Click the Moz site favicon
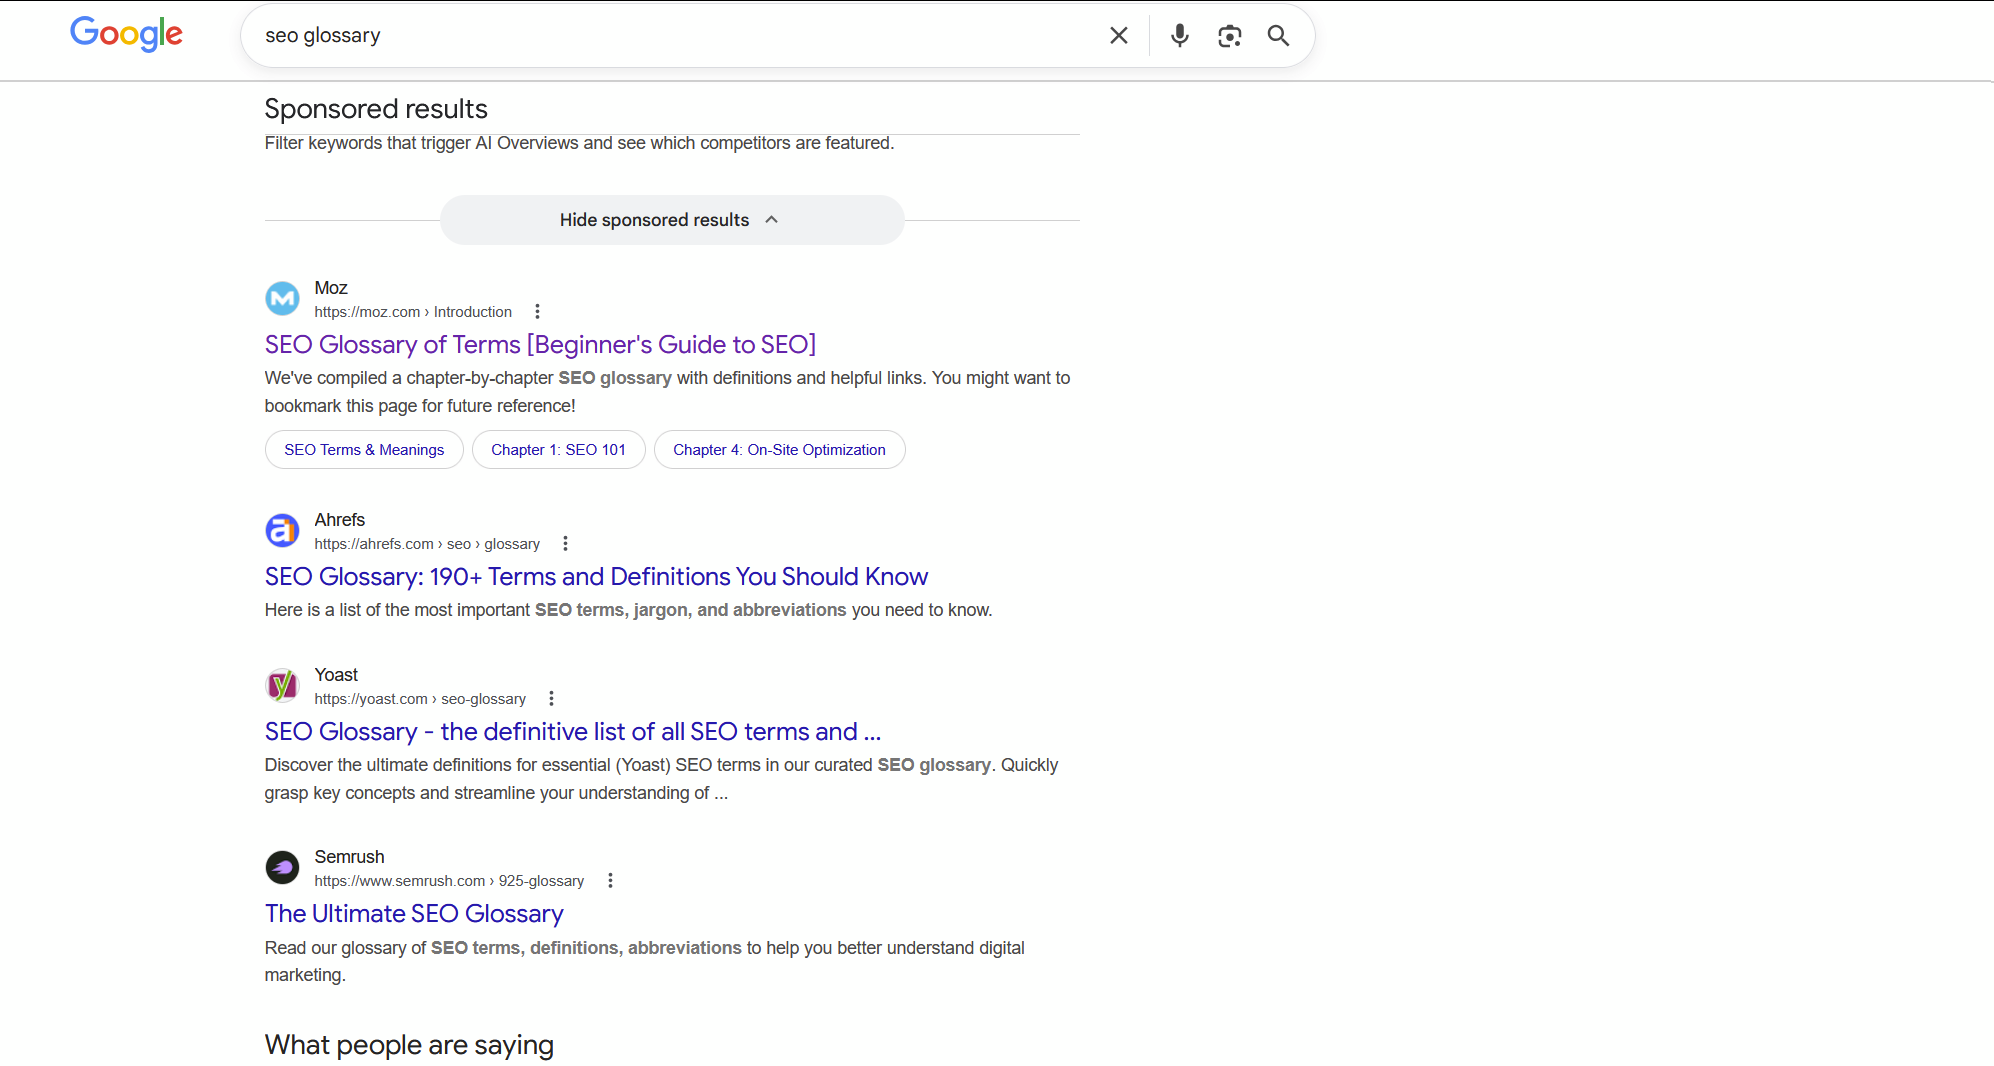1994x1066 pixels. [282, 298]
